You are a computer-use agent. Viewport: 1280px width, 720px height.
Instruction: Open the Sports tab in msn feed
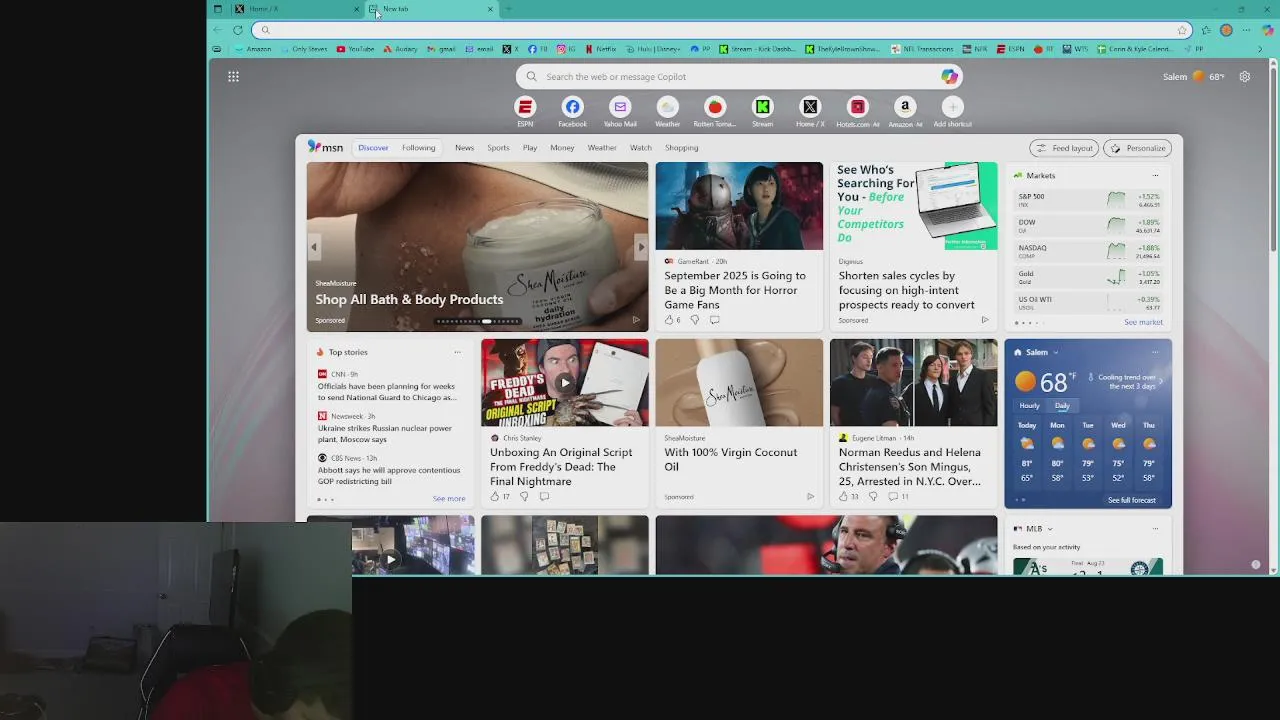(x=498, y=148)
